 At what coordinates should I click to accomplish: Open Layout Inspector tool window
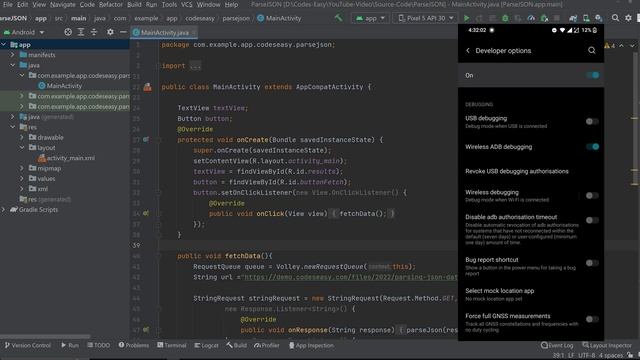pos(607,345)
